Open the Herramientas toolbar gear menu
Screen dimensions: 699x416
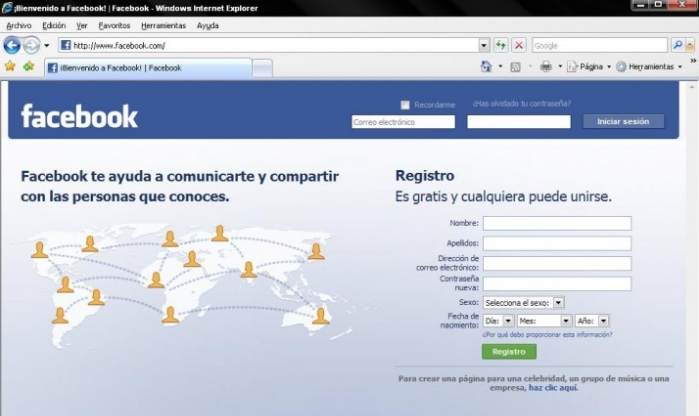(649, 67)
